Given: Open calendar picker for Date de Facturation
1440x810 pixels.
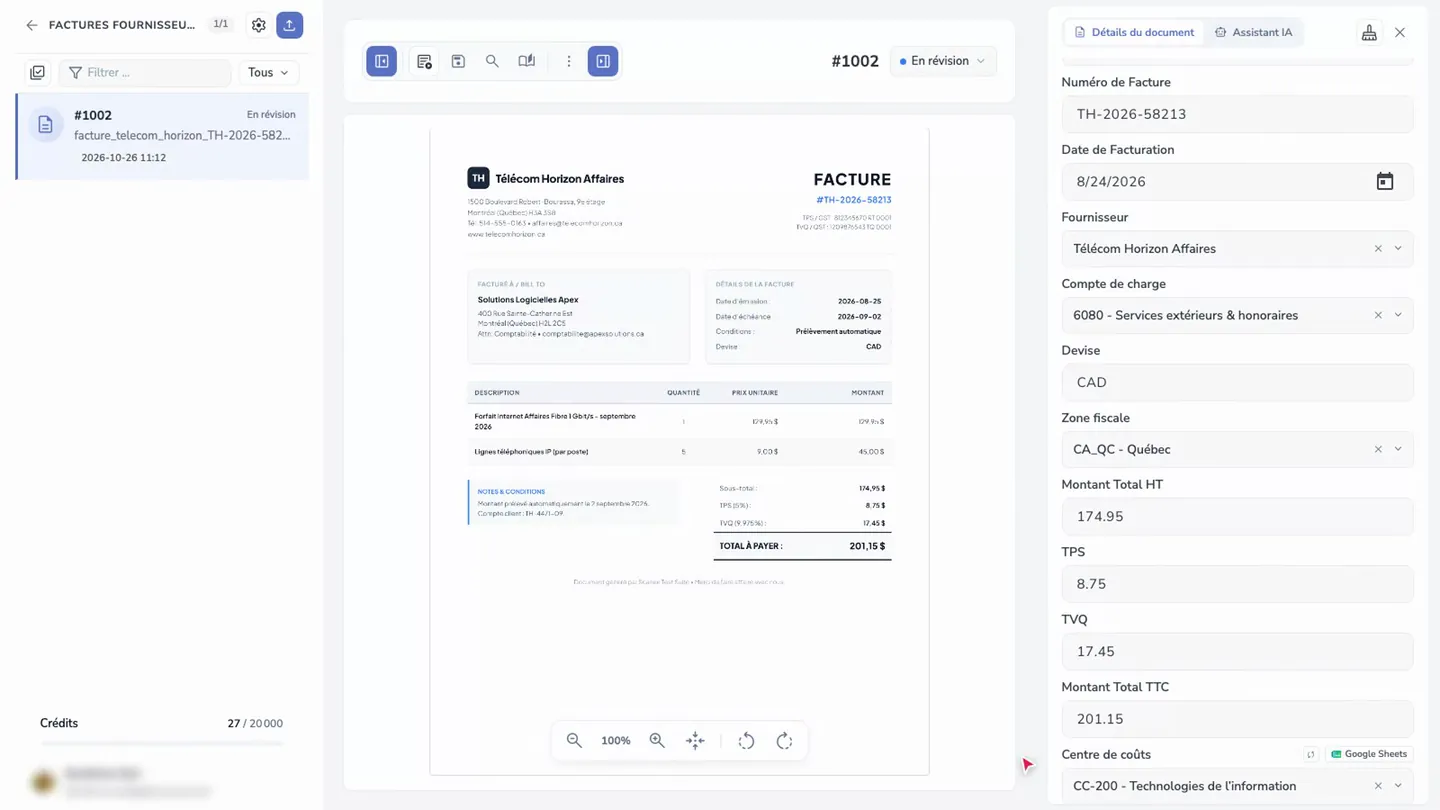Looking at the screenshot, I should (1385, 181).
